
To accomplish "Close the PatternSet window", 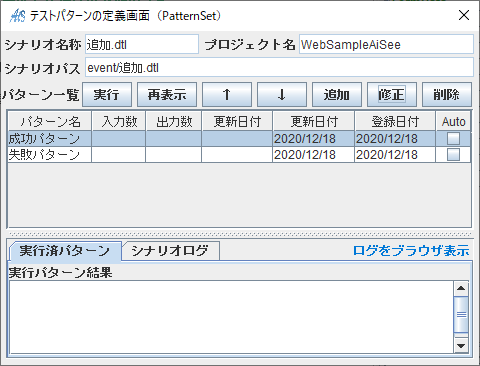I will pyautogui.click(x=464, y=15).
